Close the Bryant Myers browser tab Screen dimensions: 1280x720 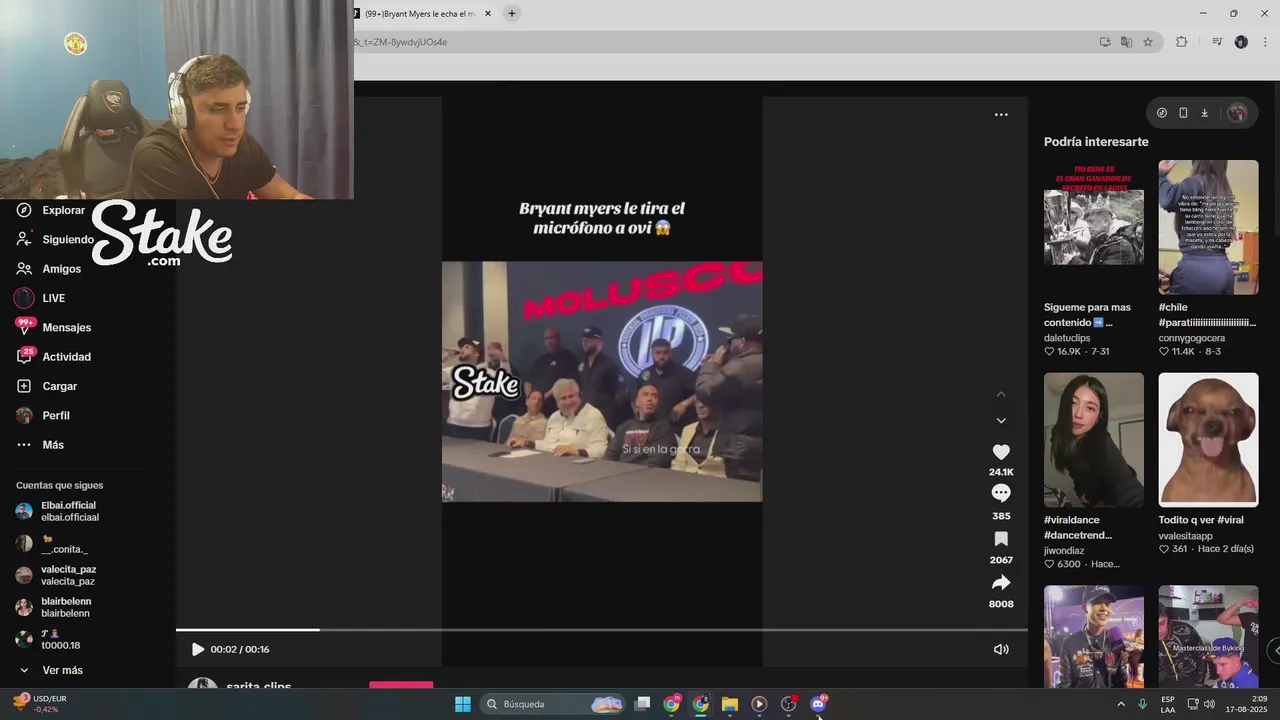488,14
